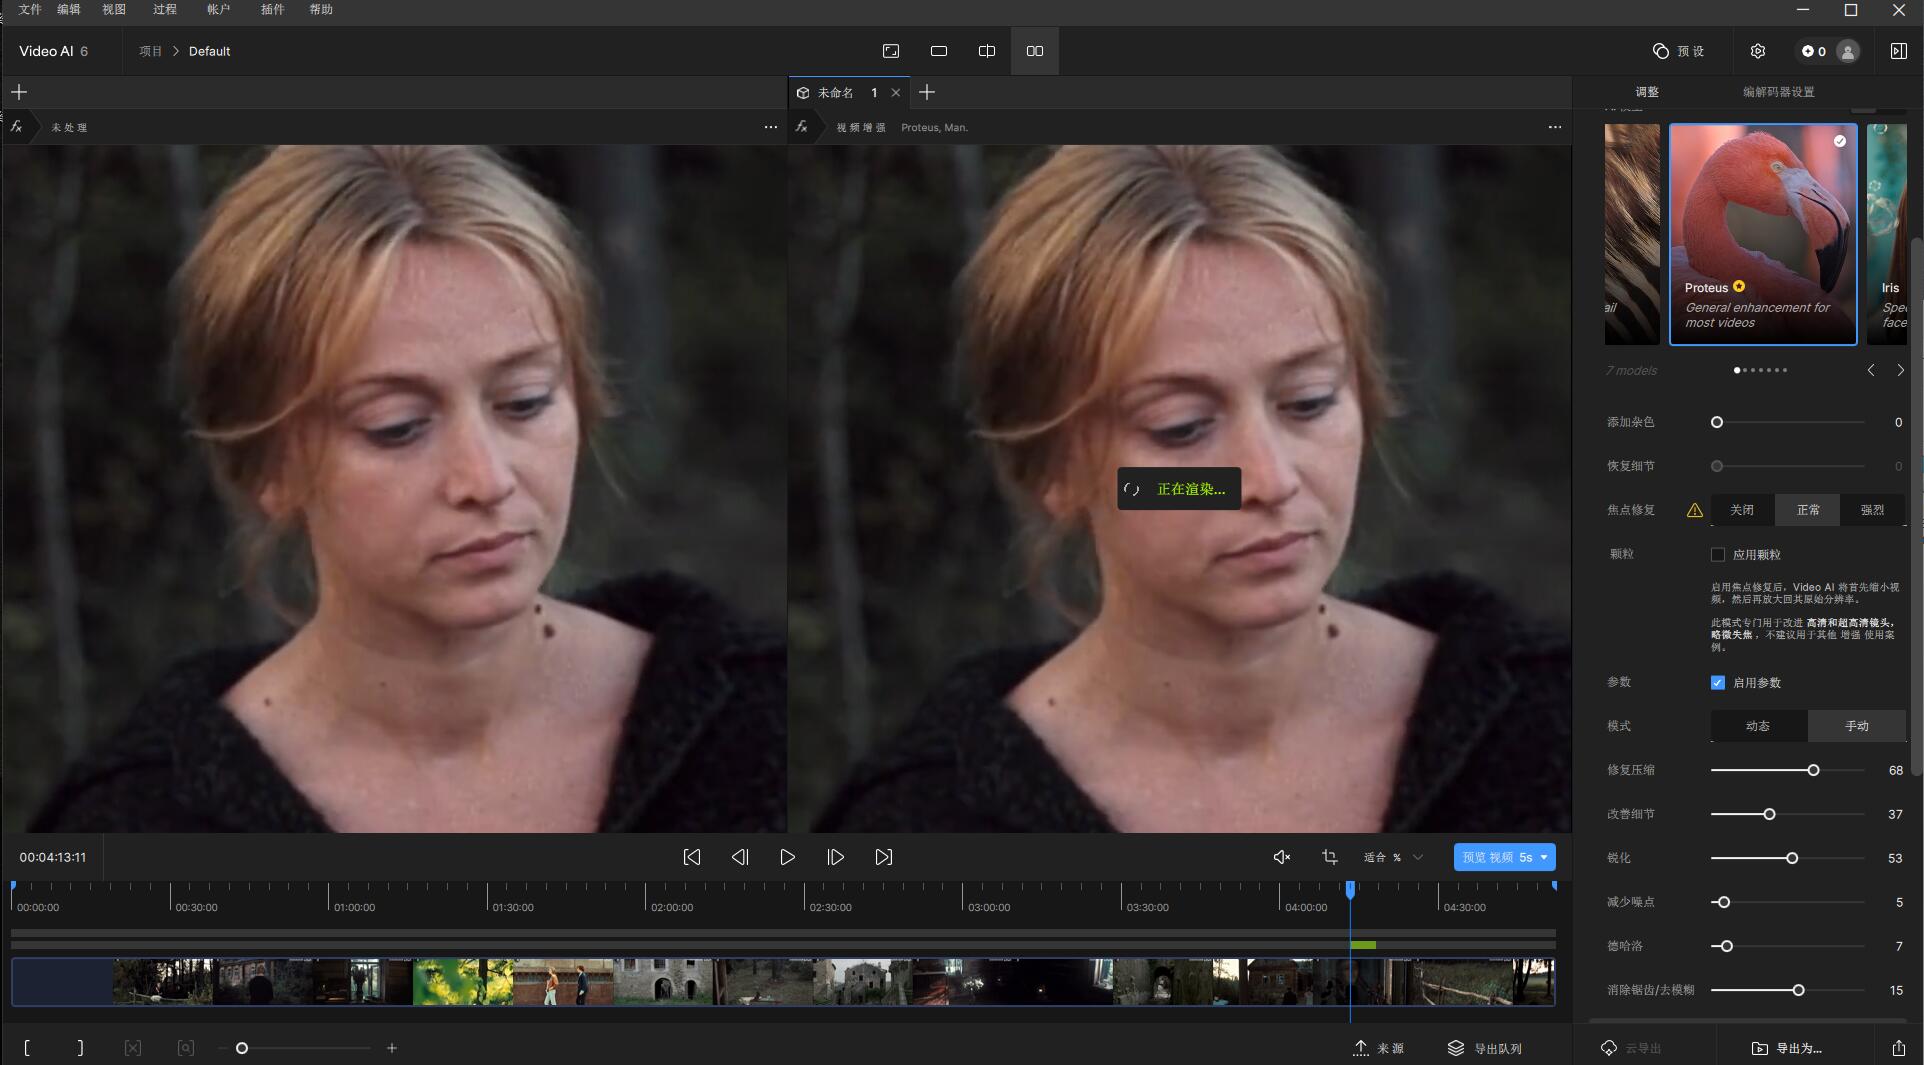This screenshot has width=1924, height=1065.
Task: Click the fx icon above enhanced preview
Action: [x=802, y=127]
